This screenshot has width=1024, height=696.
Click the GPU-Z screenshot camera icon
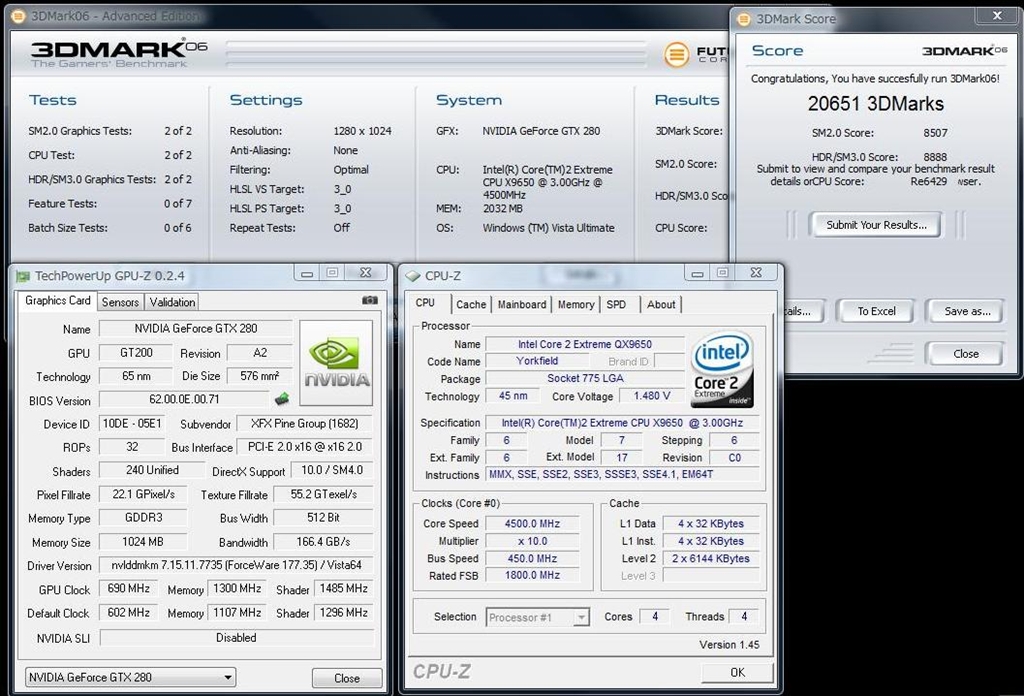pyautogui.click(x=370, y=300)
